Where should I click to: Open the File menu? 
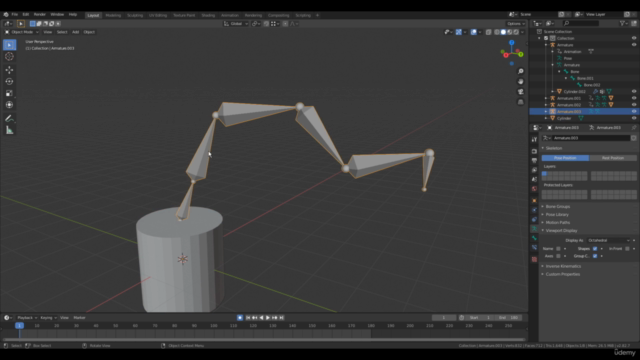[15, 15]
